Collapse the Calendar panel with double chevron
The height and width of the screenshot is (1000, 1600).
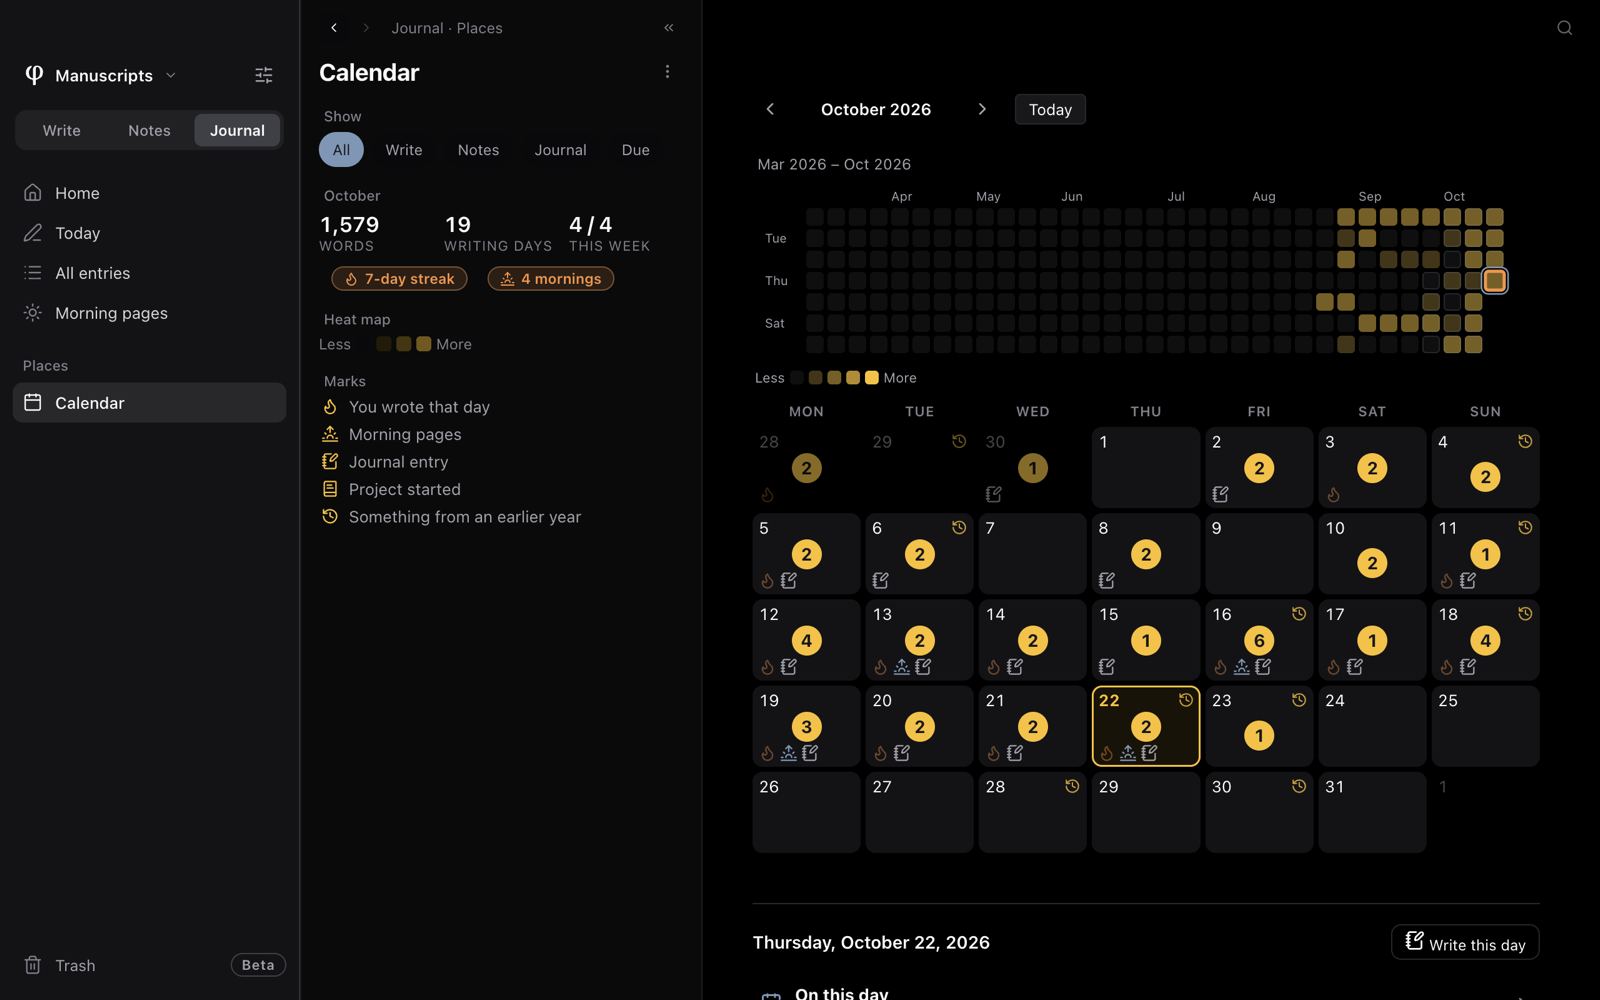tap(669, 28)
